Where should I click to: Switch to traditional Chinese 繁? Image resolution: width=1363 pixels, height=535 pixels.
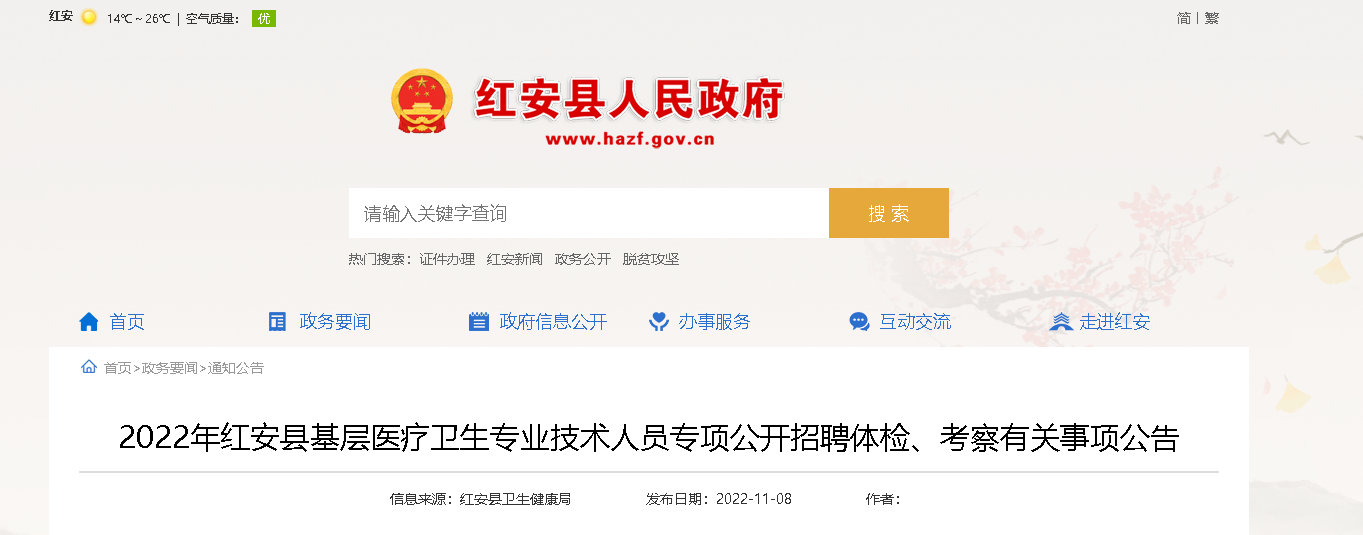tap(1212, 18)
